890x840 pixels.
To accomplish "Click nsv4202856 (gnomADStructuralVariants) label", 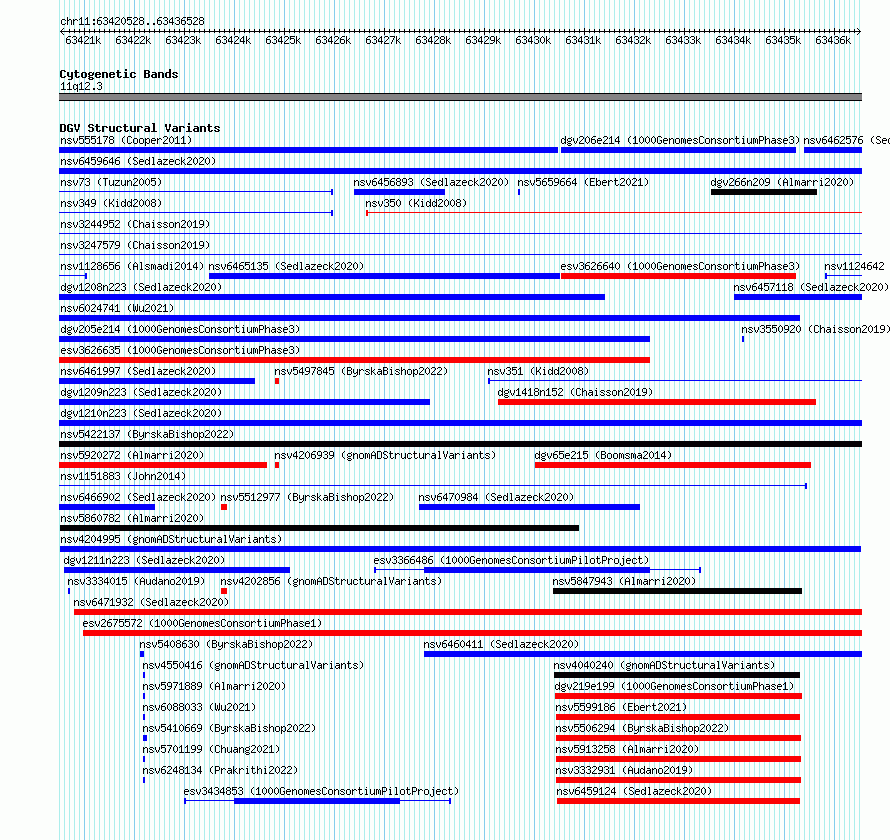I will click(331, 581).
